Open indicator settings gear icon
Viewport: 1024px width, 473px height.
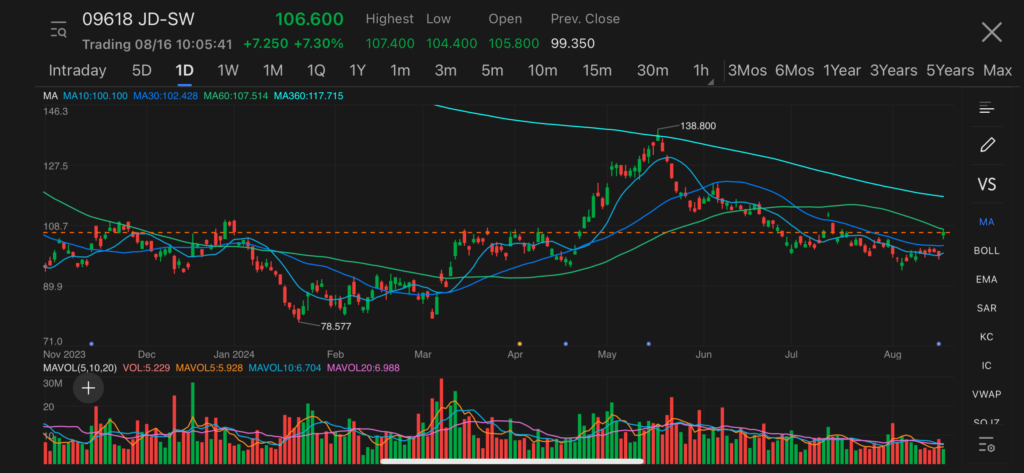tap(987, 445)
